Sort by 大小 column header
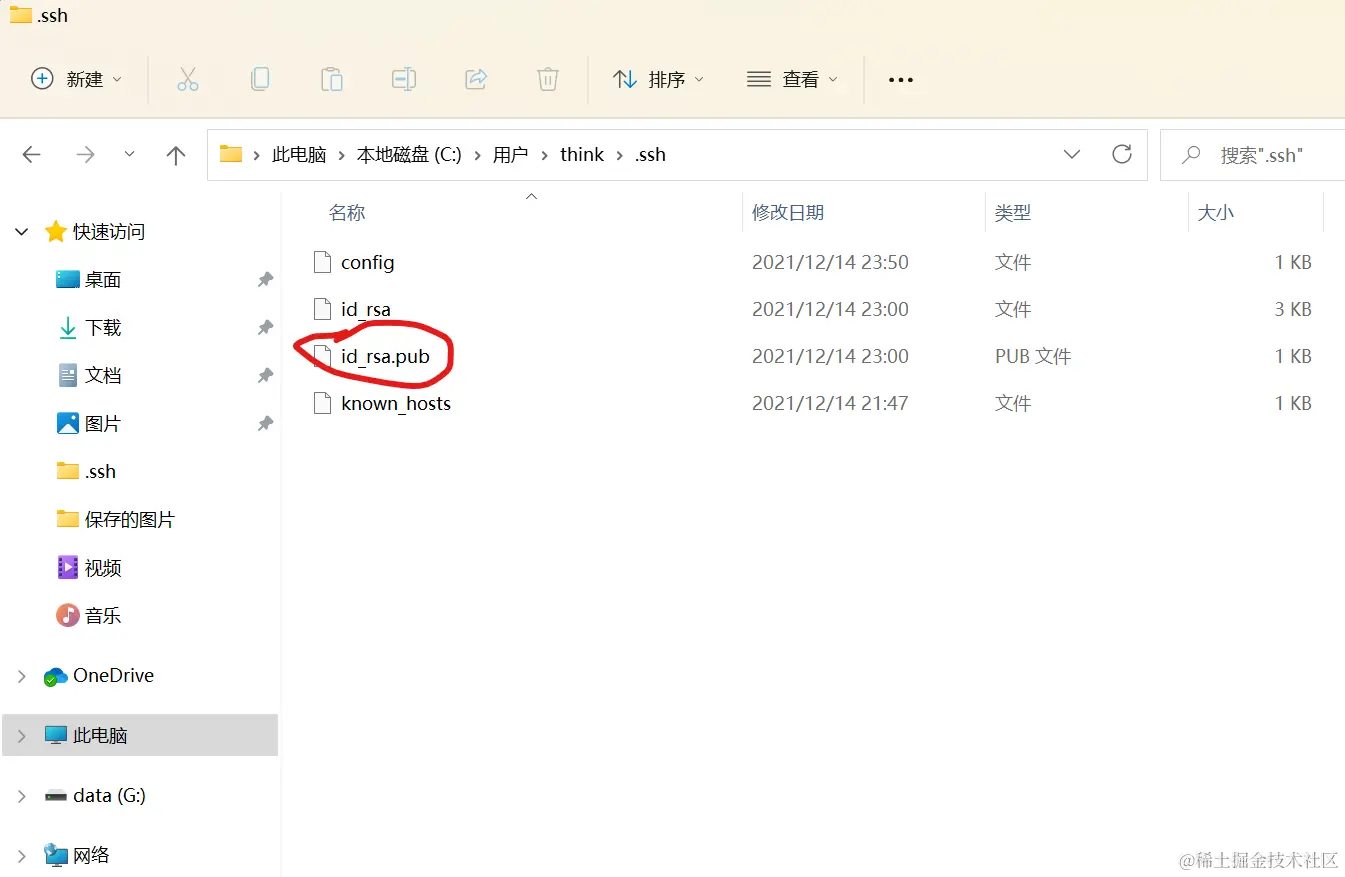The image size is (1345, 877). (x=1216, y=212)
